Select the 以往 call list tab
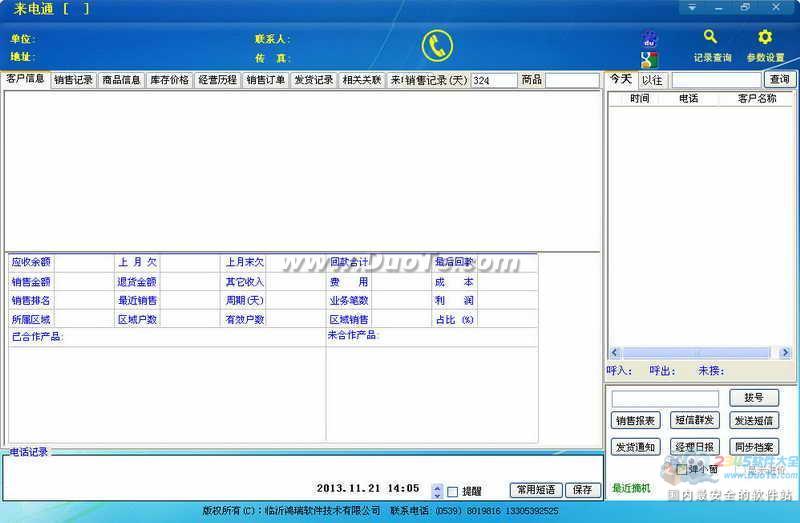The image size is (800, 523). (653, 80)
